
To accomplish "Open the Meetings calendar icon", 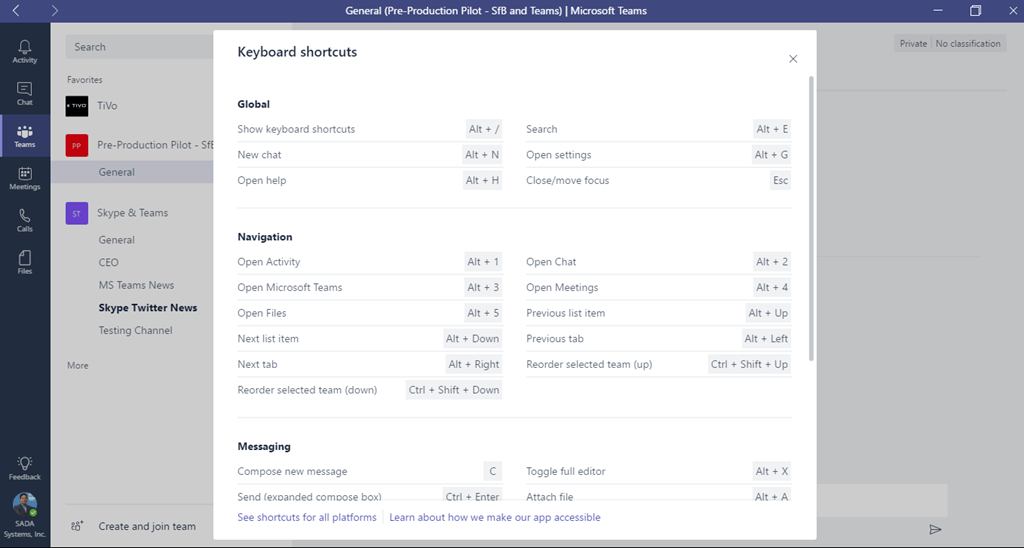I will [25, 174].
